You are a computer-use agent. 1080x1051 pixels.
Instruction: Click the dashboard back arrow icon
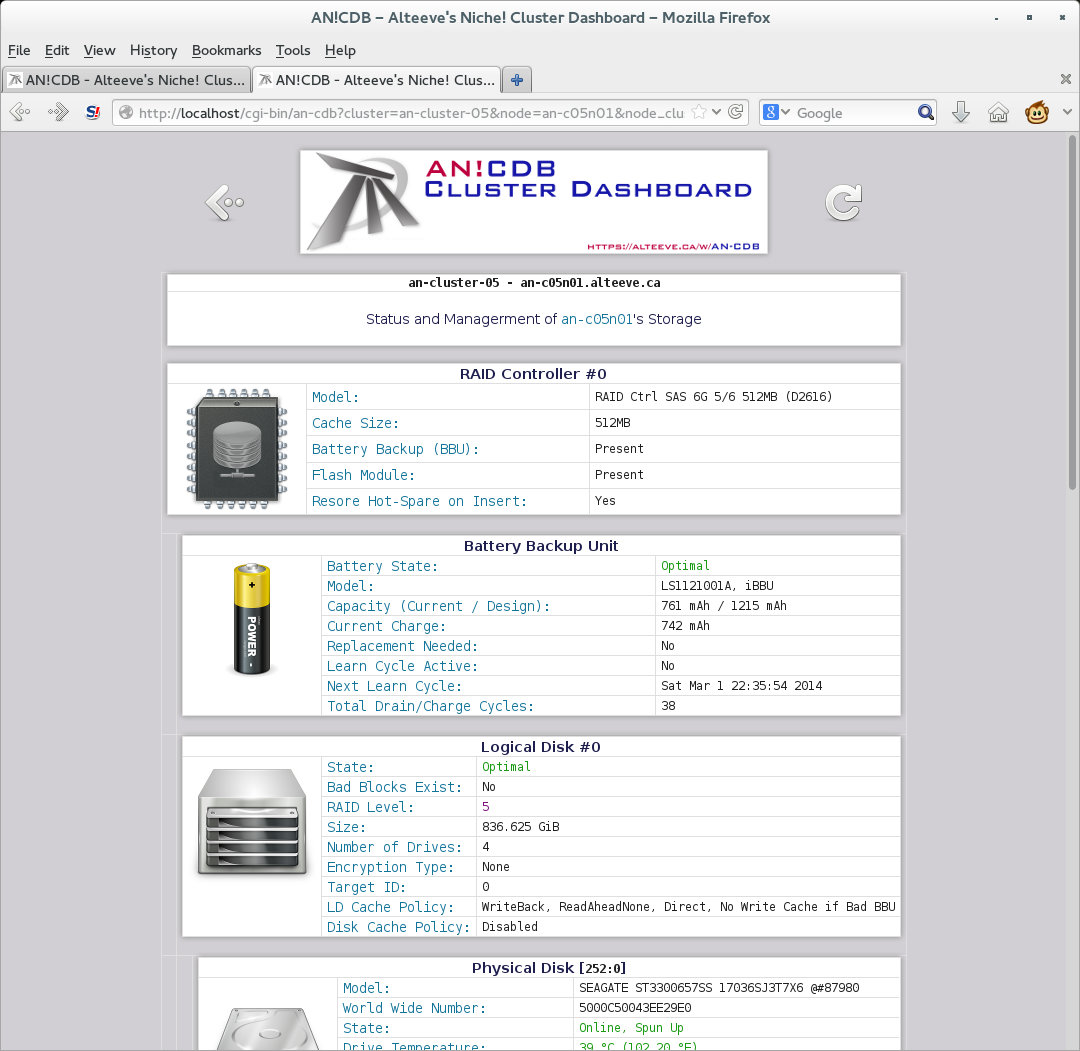(x=225, y=202)
